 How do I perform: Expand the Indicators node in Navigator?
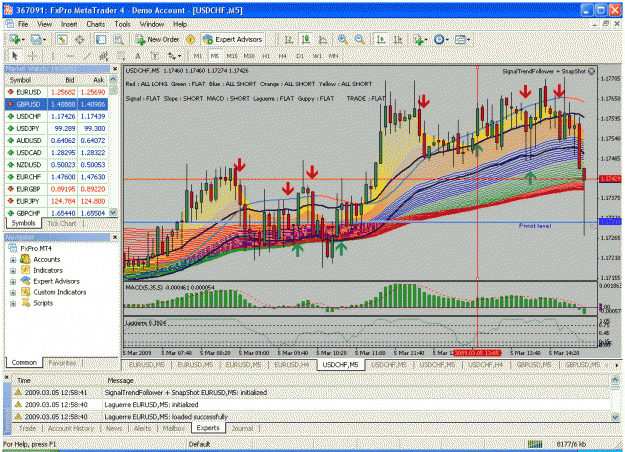coord(13,271)
